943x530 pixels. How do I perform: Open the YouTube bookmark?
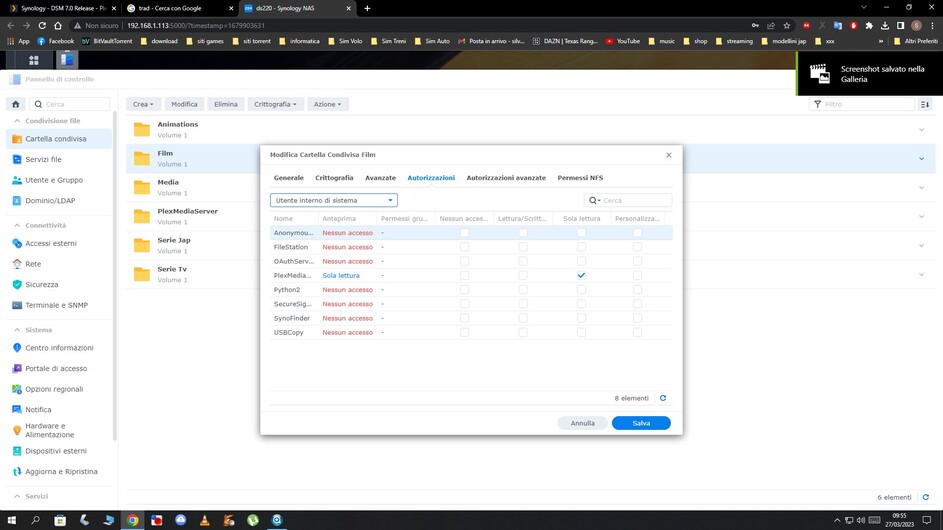(622, 42)
